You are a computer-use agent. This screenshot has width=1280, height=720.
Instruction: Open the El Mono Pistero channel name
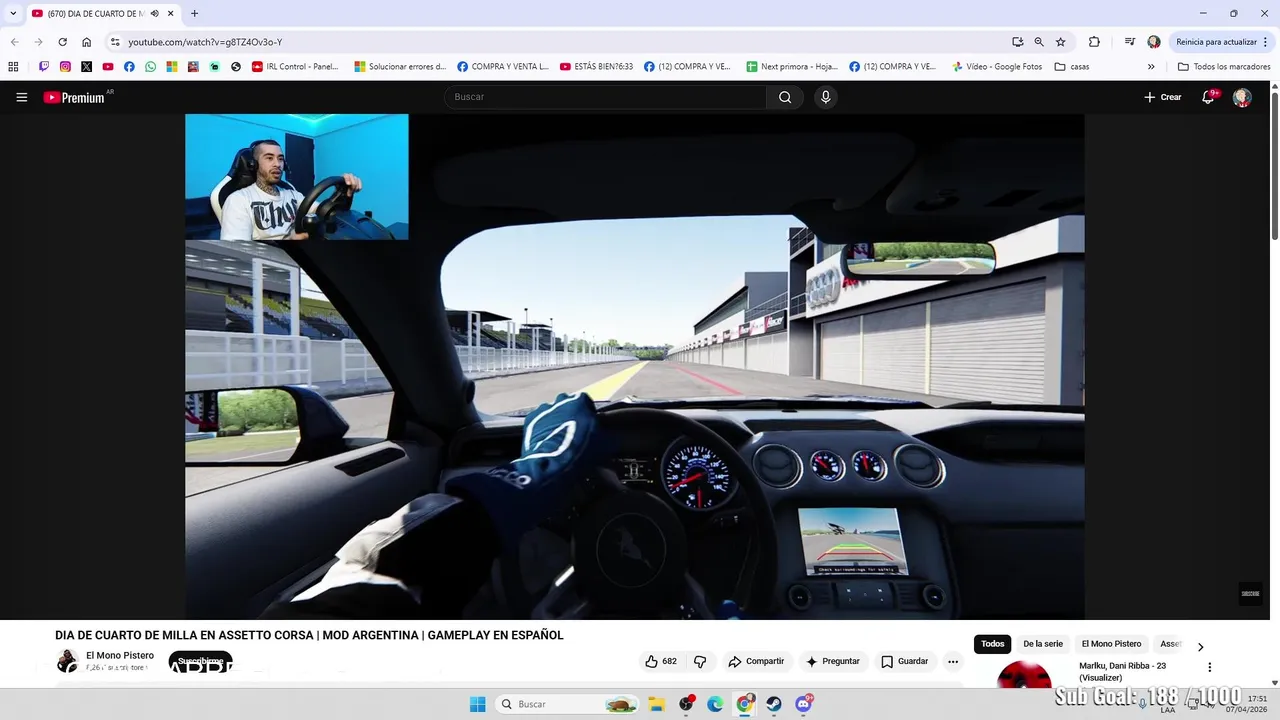point(120,656)
